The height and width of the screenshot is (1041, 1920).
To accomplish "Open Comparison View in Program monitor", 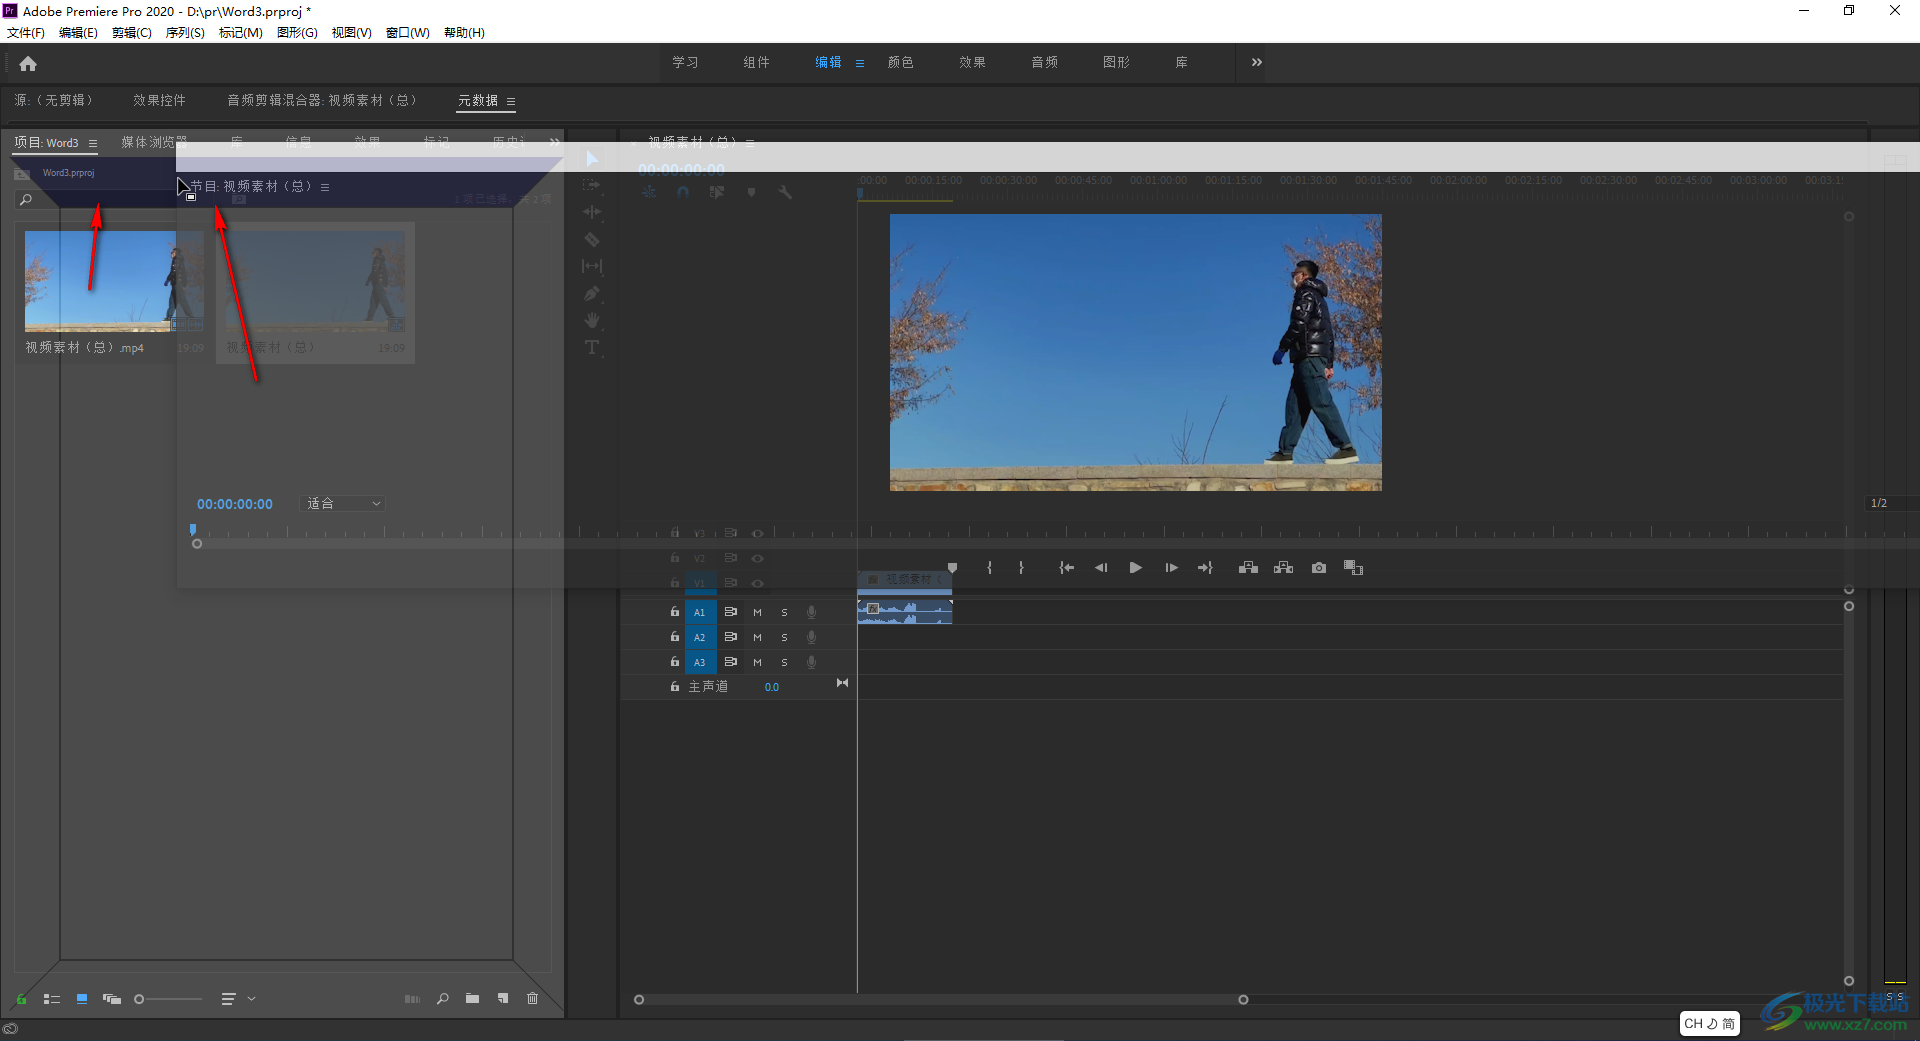I will (1354, 568).
